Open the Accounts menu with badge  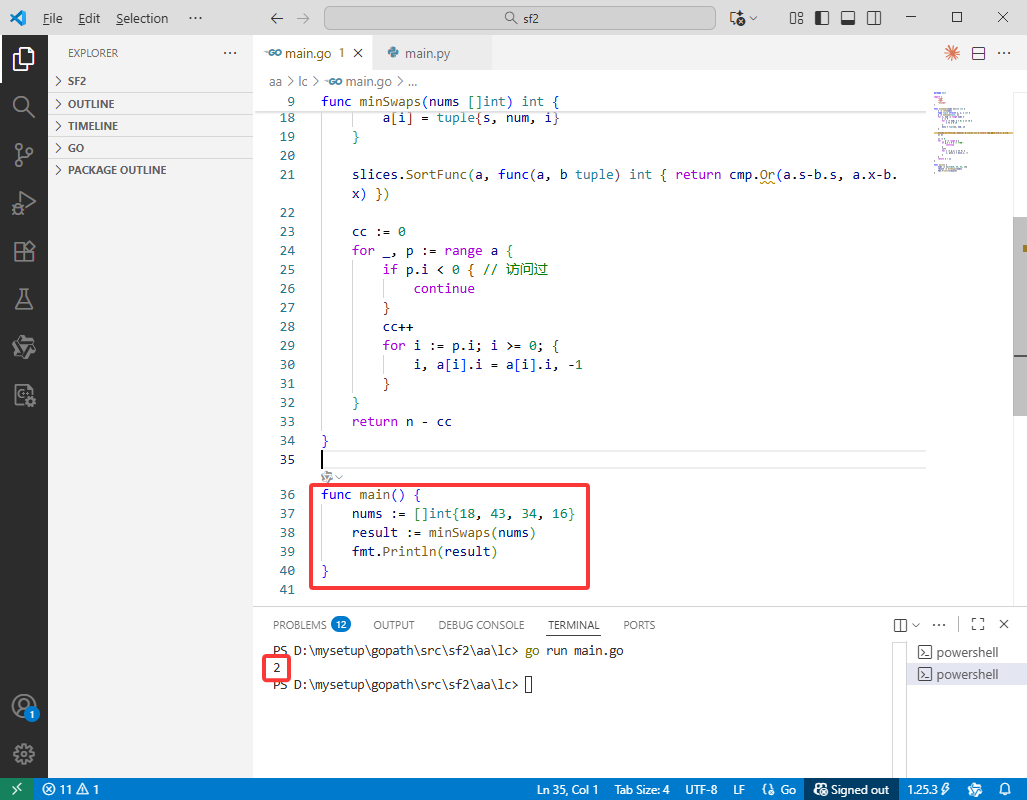coord(25,708)
